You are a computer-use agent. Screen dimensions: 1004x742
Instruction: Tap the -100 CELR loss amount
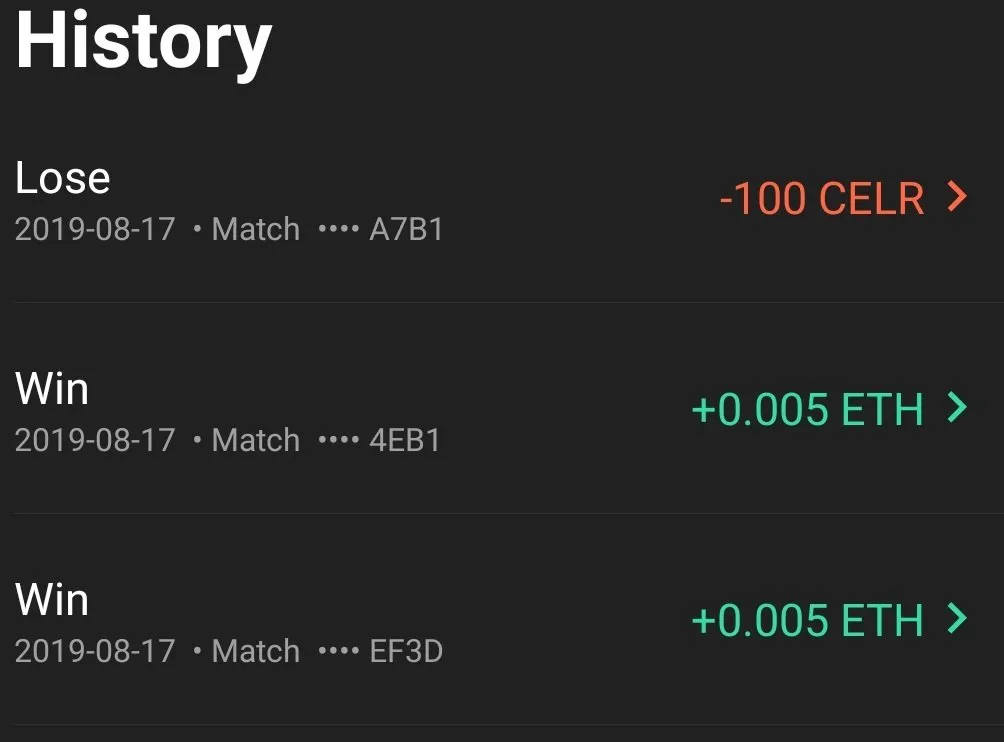[821, 199]
